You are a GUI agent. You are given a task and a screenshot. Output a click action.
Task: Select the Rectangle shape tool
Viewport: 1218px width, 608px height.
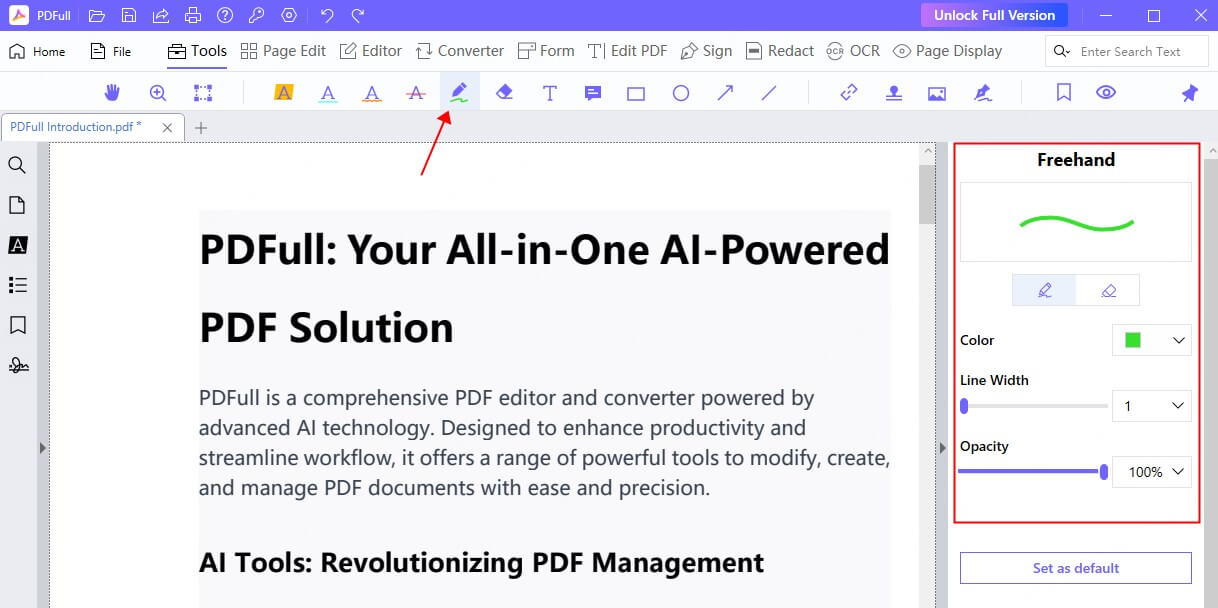(x=636, y=93)
